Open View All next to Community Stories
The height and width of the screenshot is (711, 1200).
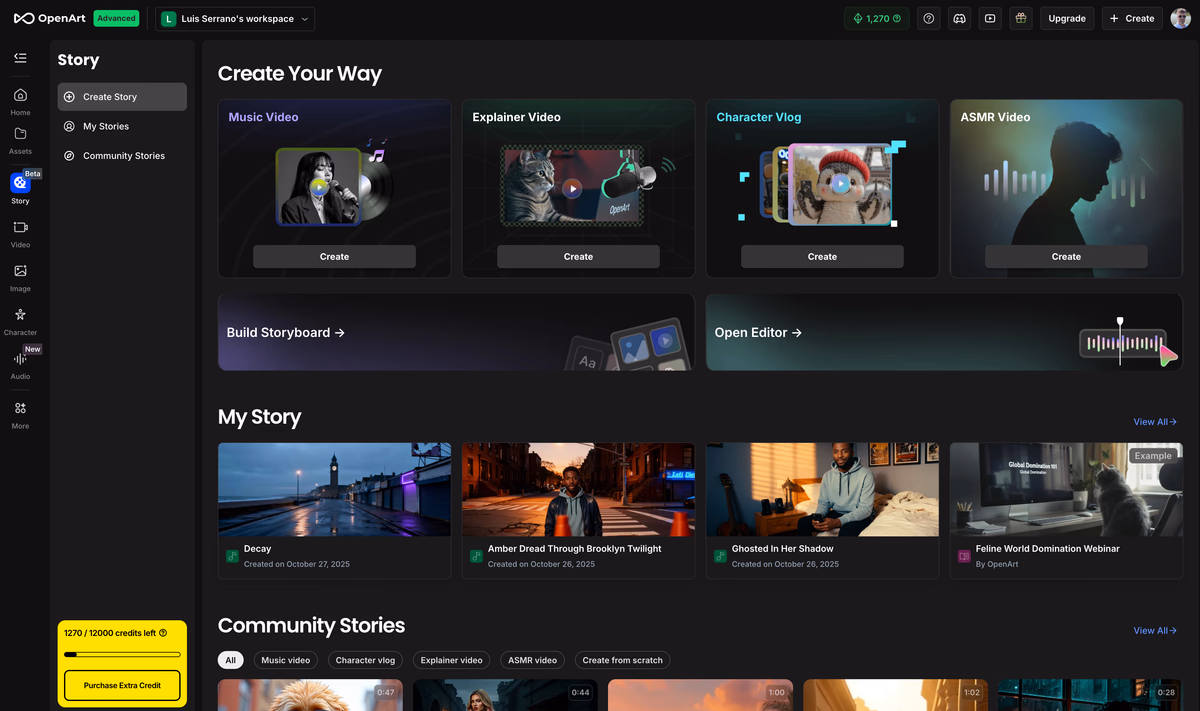[x=1154, y=631]
